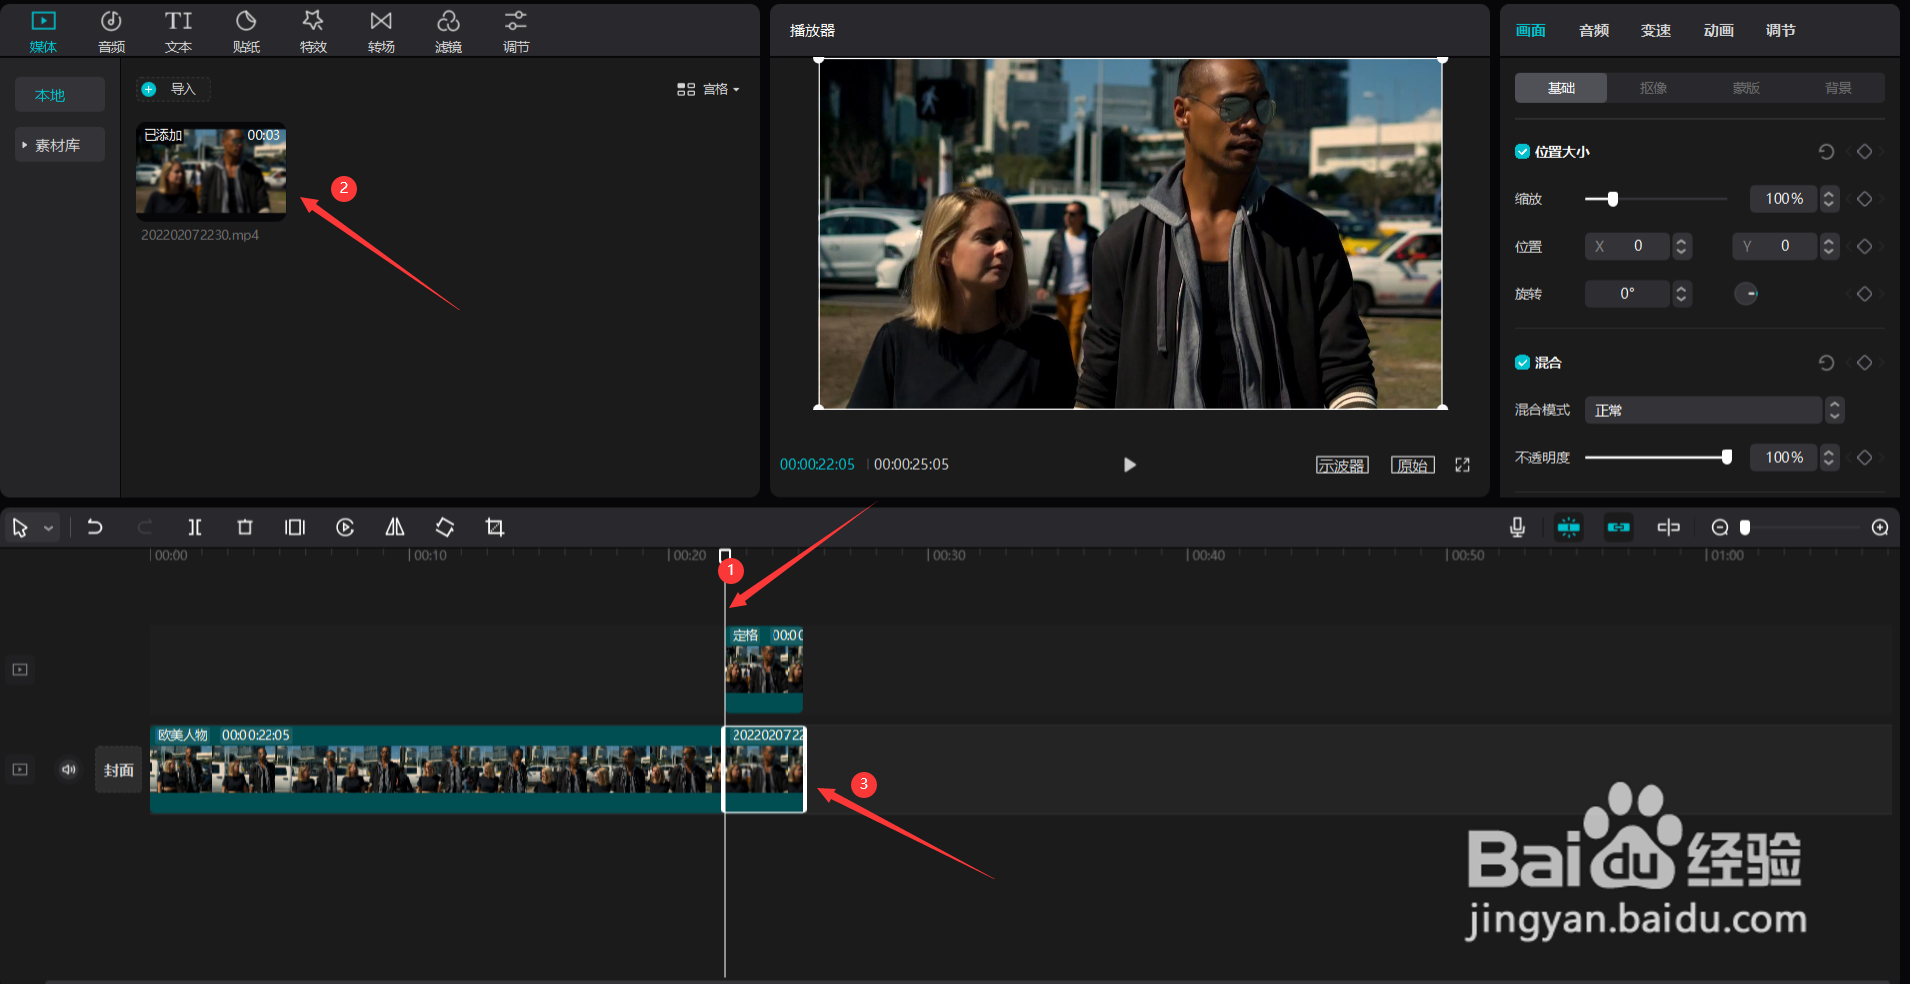This screenshot has height=984, width=1910.
Task: Open the selection tool dropdown arrow
Action: [x=48, y=528]
